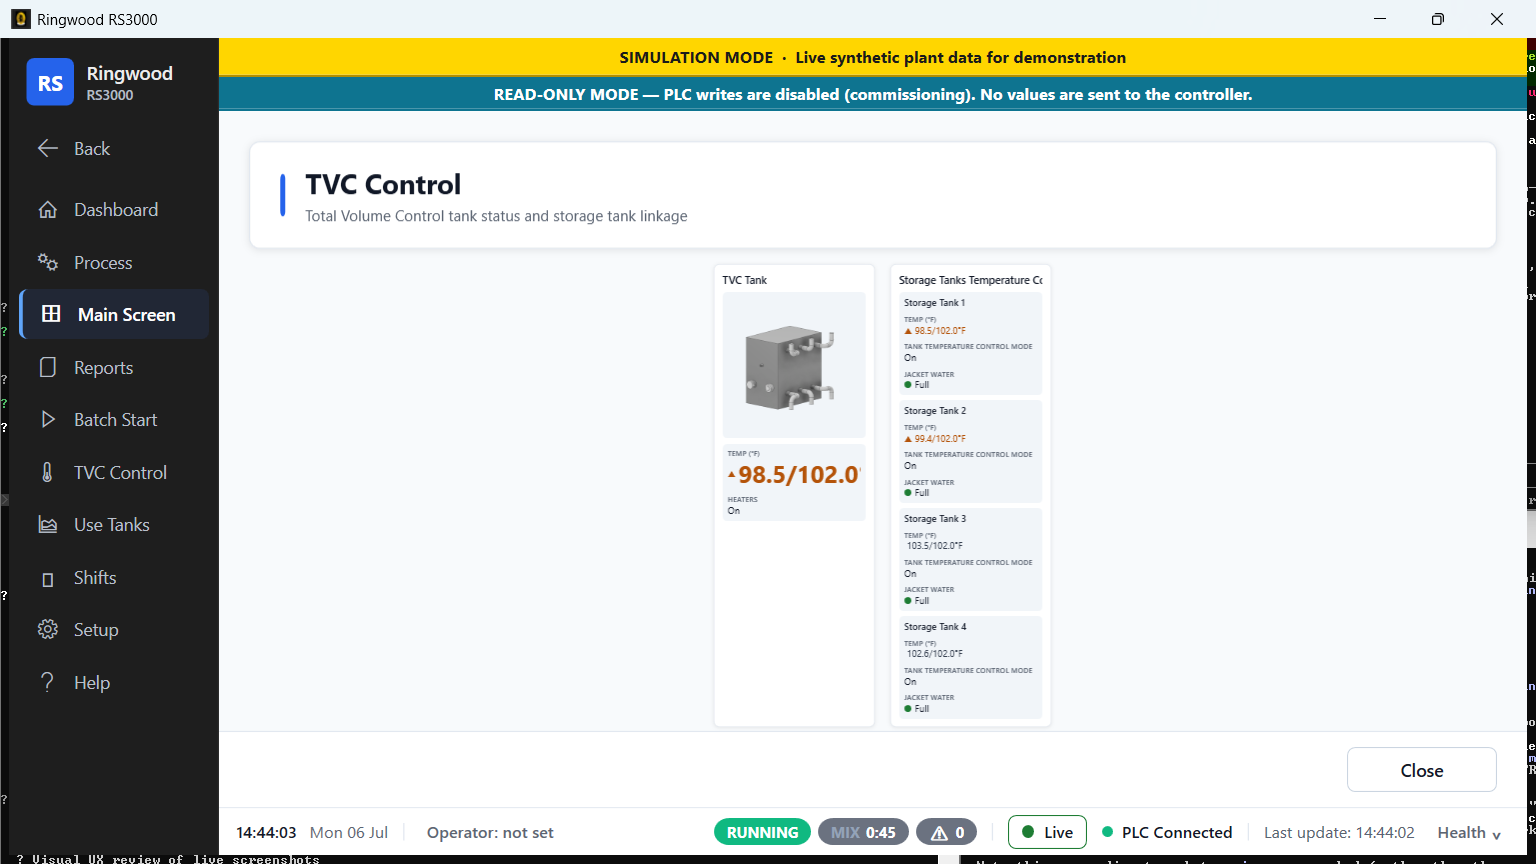Screen dimensions: 1536x864
Task: Click the PLC Connected green dot
Action: (1107, 832)
